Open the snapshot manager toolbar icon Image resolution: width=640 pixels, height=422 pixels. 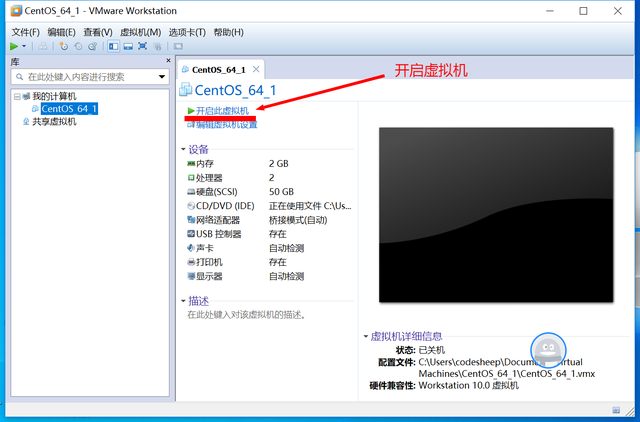coord(93,47)
